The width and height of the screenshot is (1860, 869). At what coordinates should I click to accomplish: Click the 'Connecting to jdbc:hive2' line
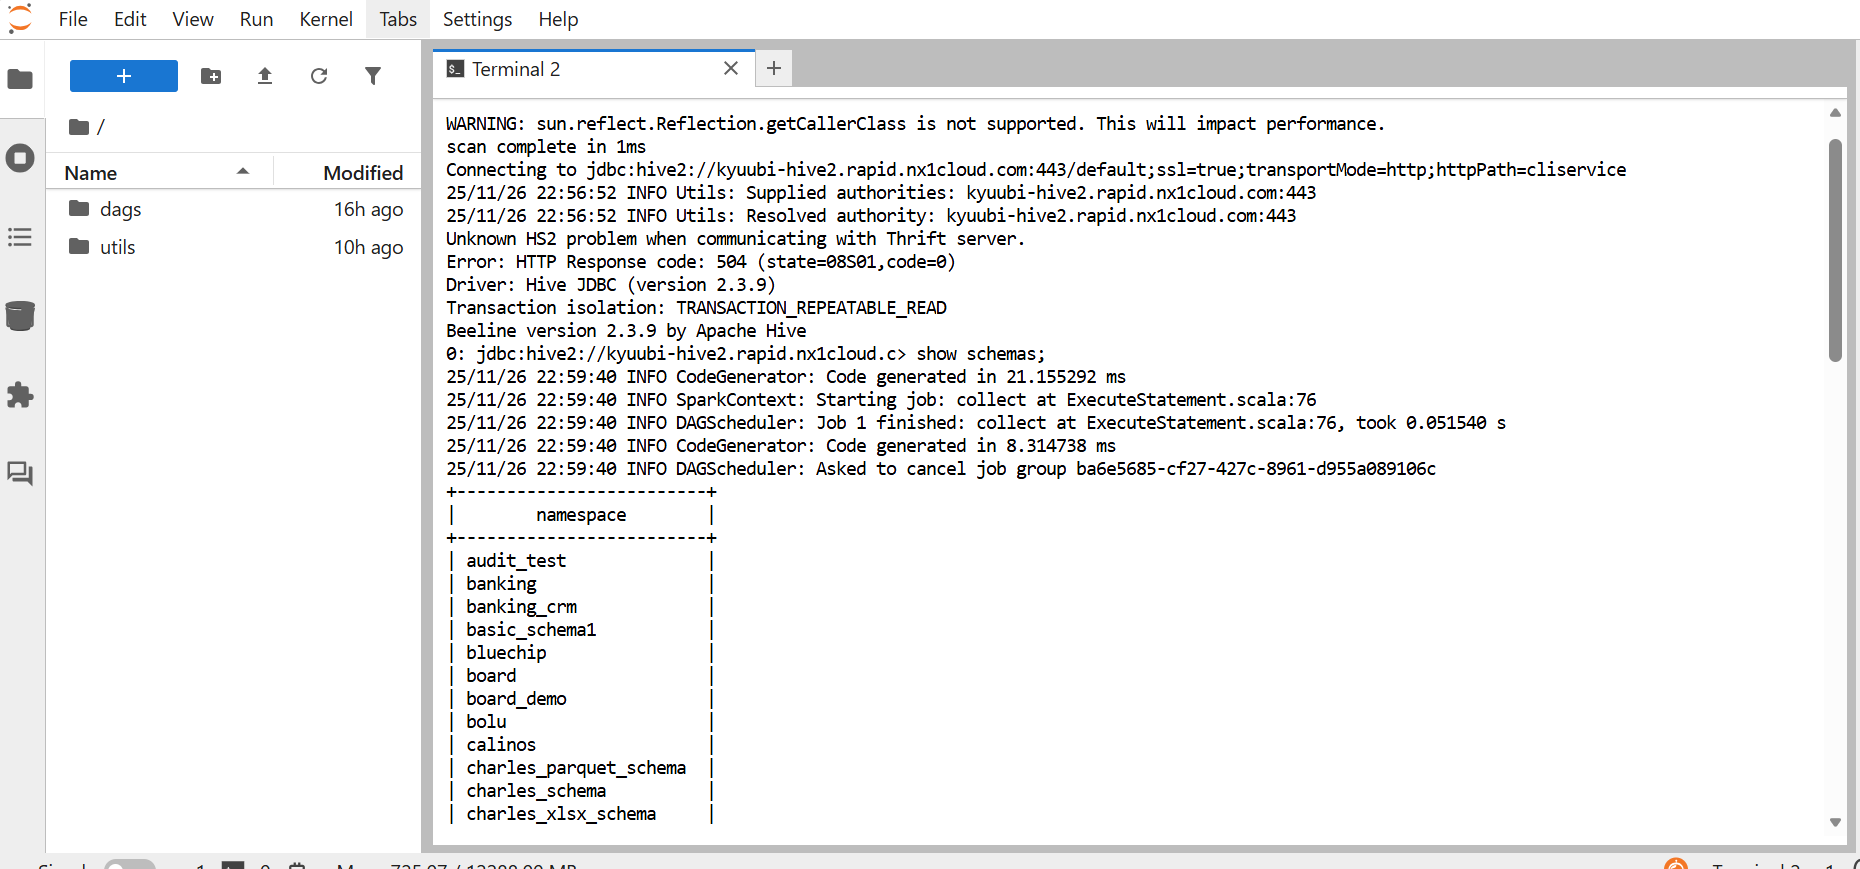coord(1036,170)
